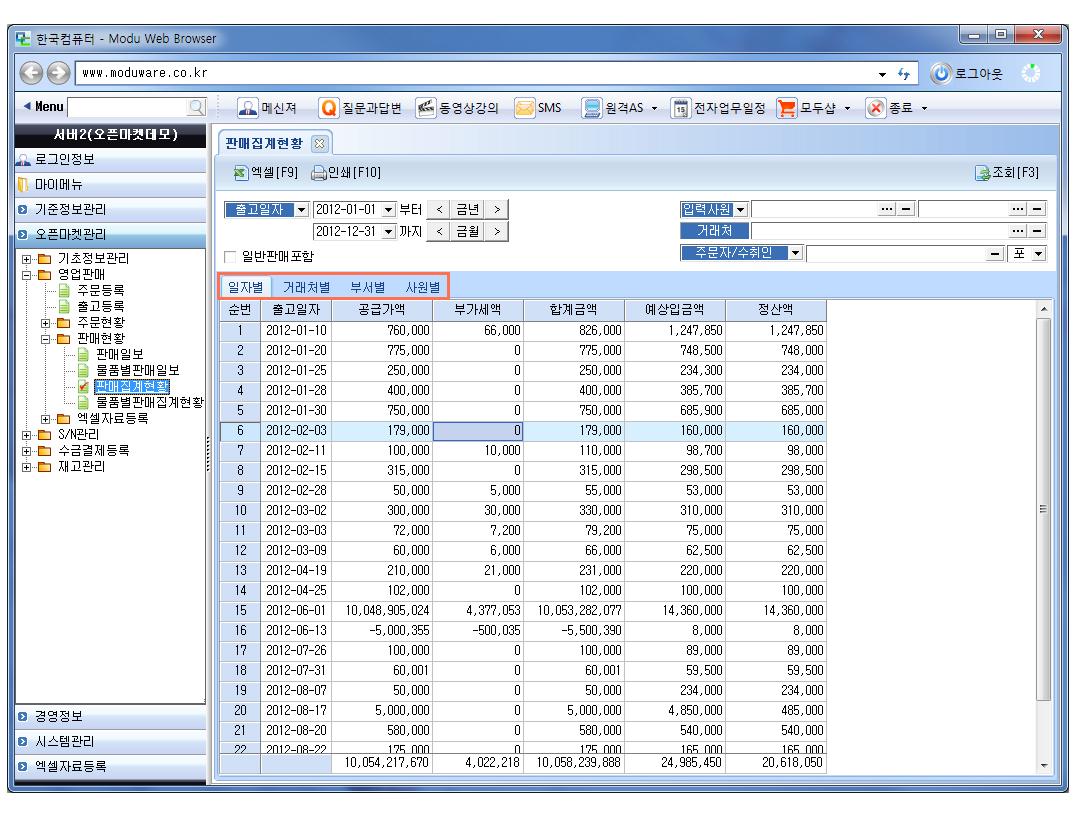Screen dimensions: 1075x817
Task: Click the 질문과답변 Q&A icon
Action: point(326,108)
